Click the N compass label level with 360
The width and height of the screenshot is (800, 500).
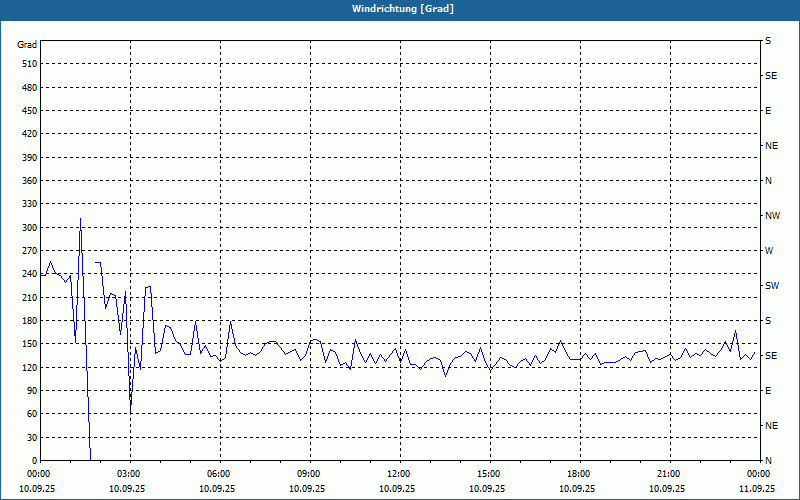(x=768, y=181)
